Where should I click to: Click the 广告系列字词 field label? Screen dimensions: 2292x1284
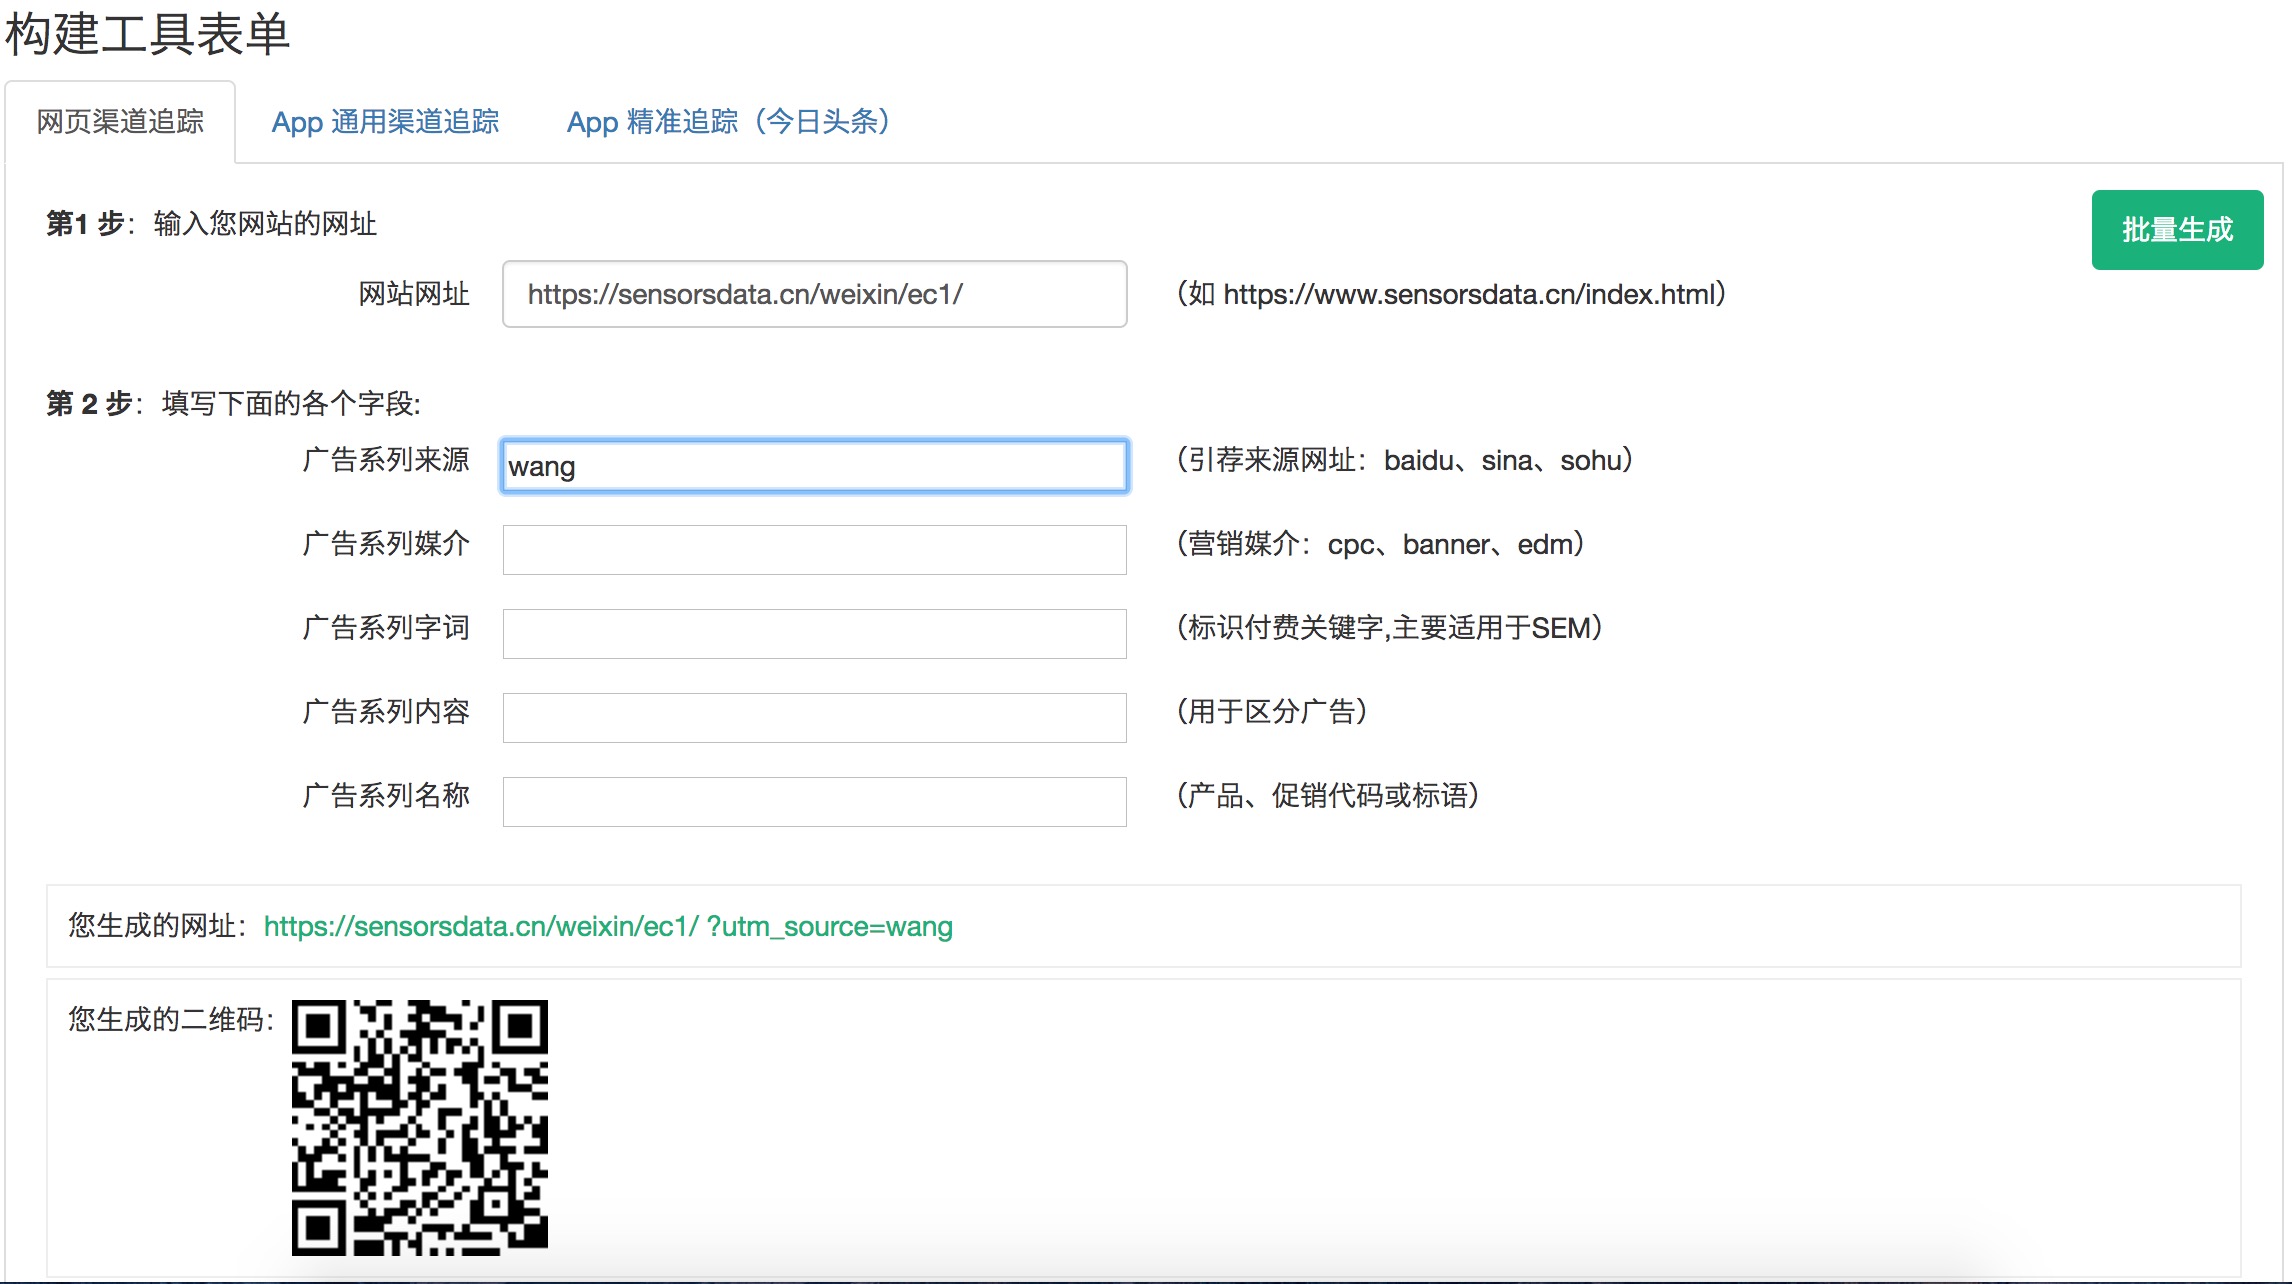pyautogui.click(x=386, y=628)
